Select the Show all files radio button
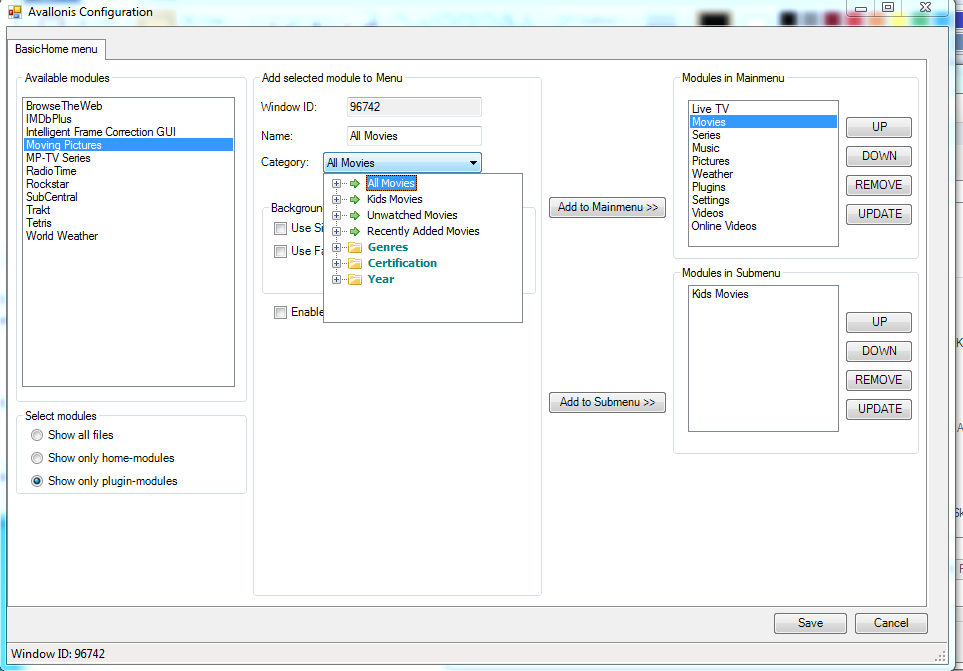Viewport: 963px width, 671px height. click(38, 435)
